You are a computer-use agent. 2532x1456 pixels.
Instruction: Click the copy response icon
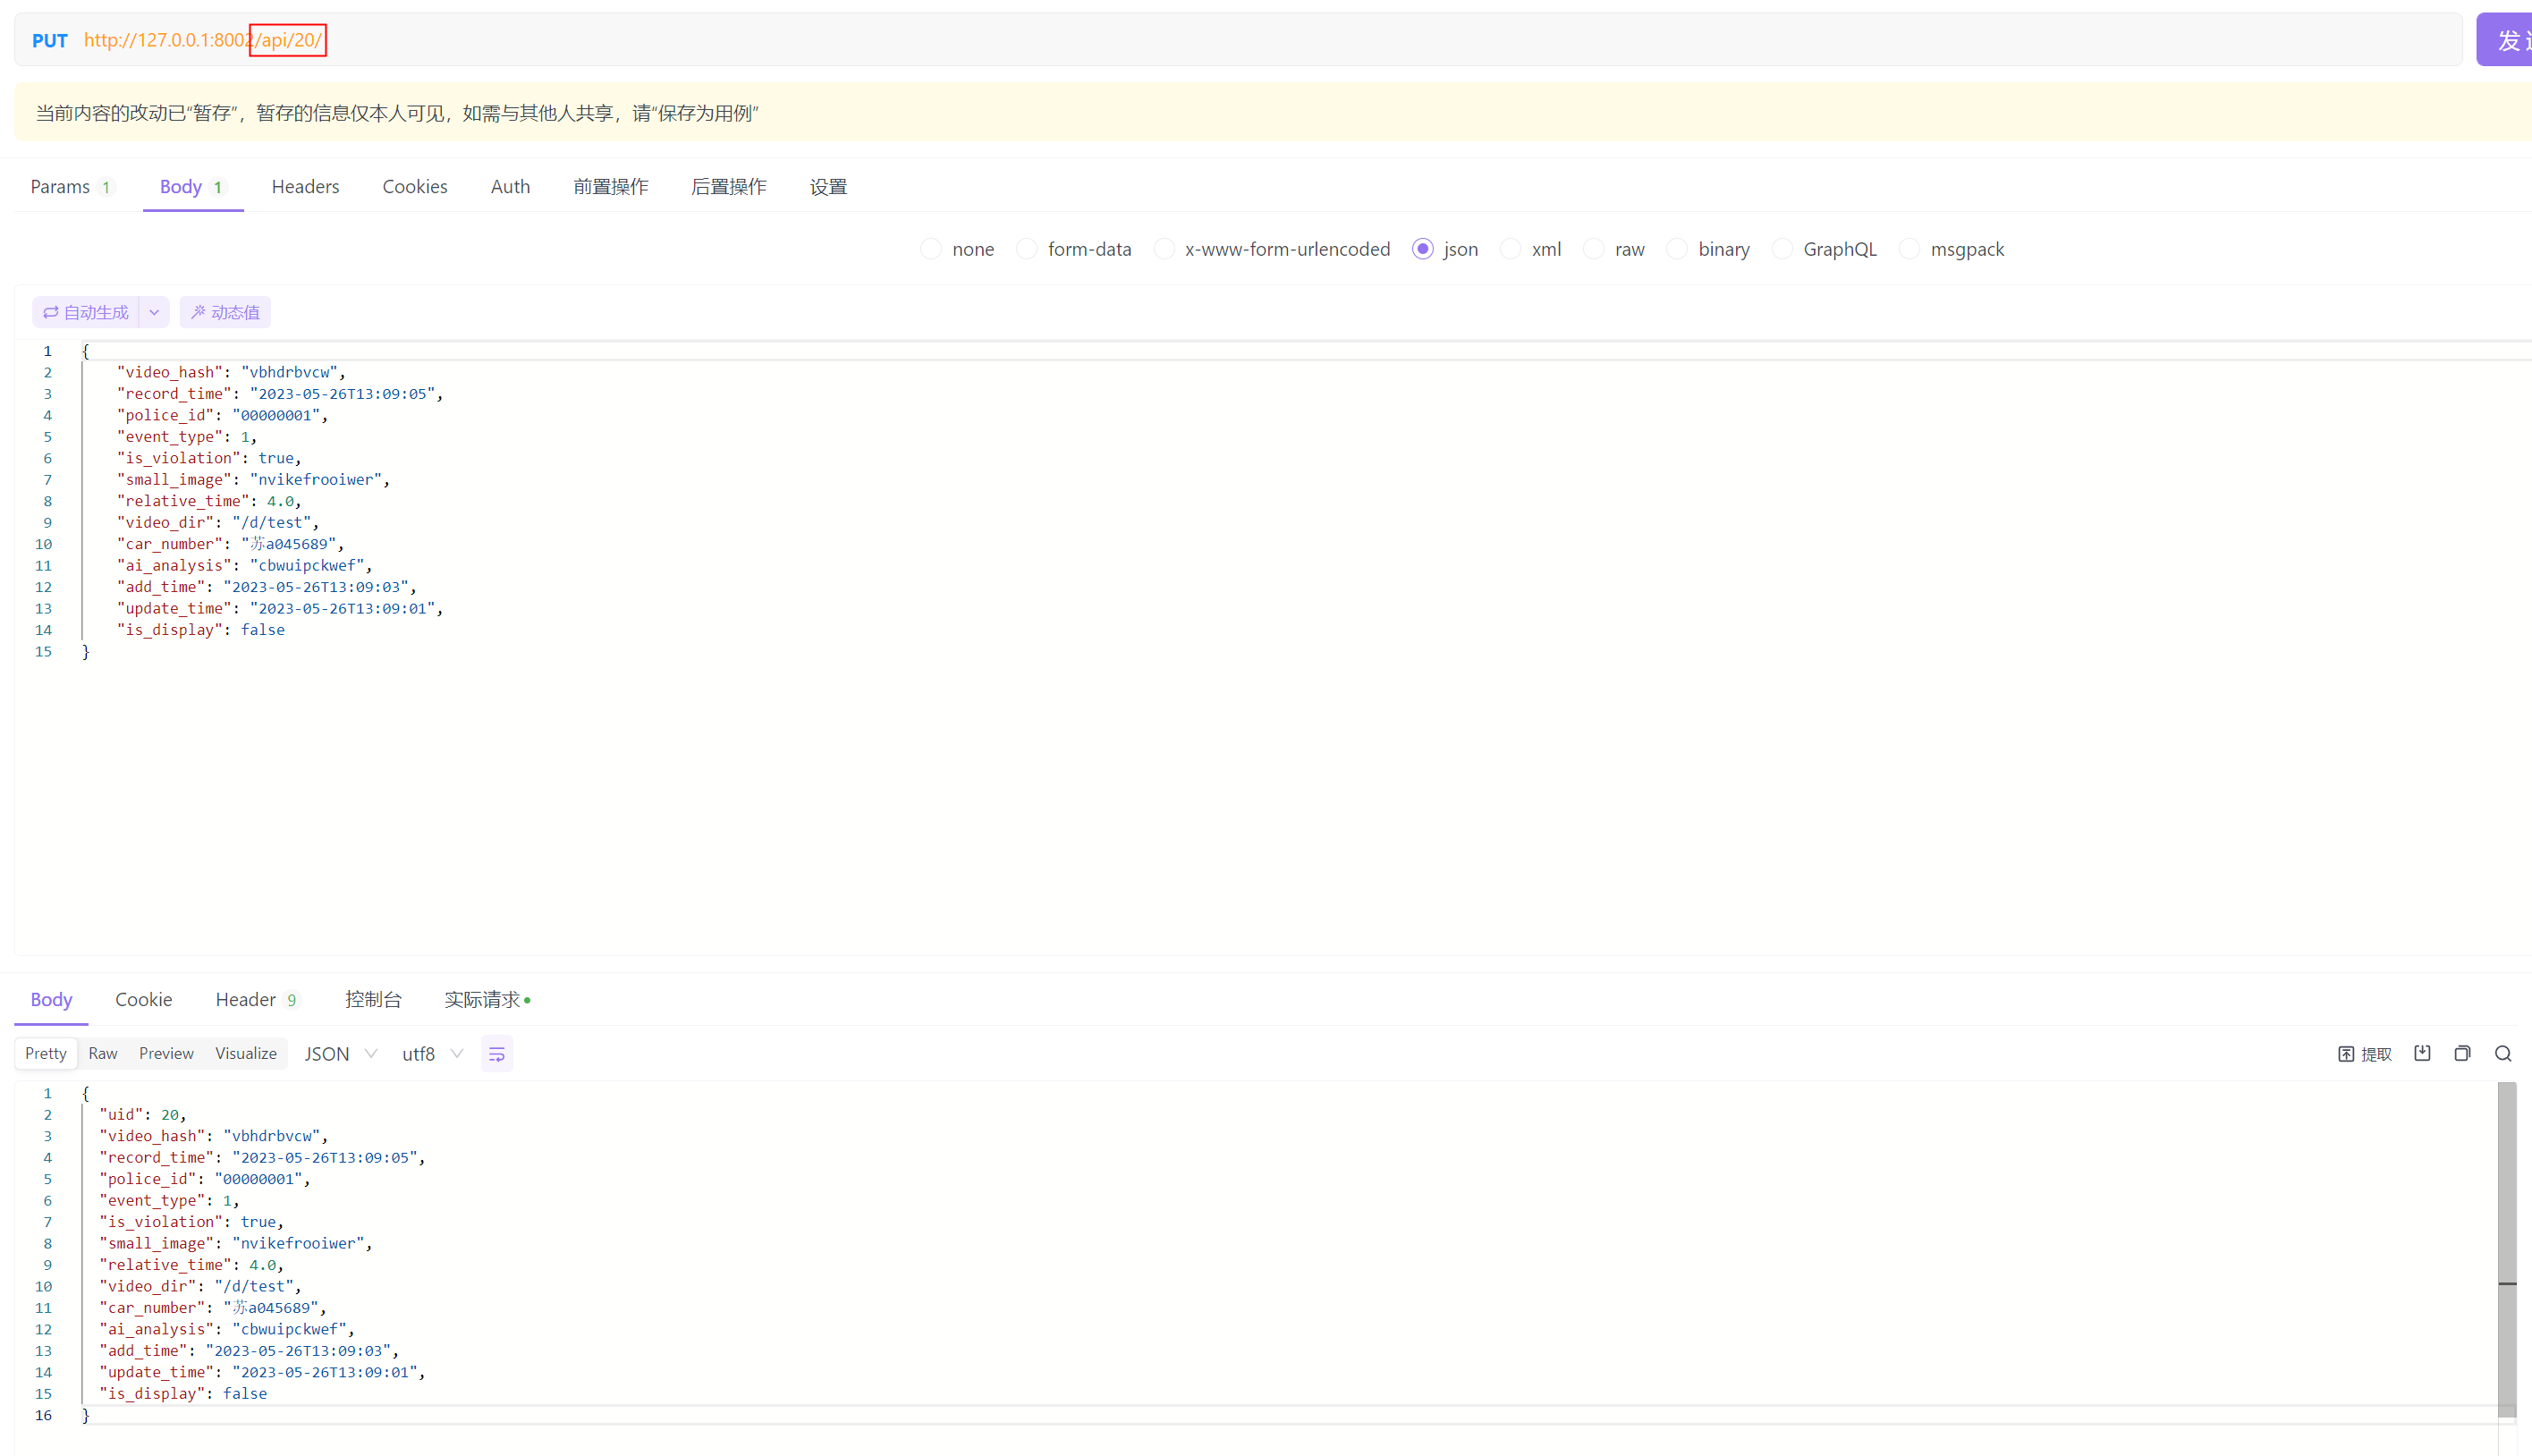[x=2462, y=1053]
